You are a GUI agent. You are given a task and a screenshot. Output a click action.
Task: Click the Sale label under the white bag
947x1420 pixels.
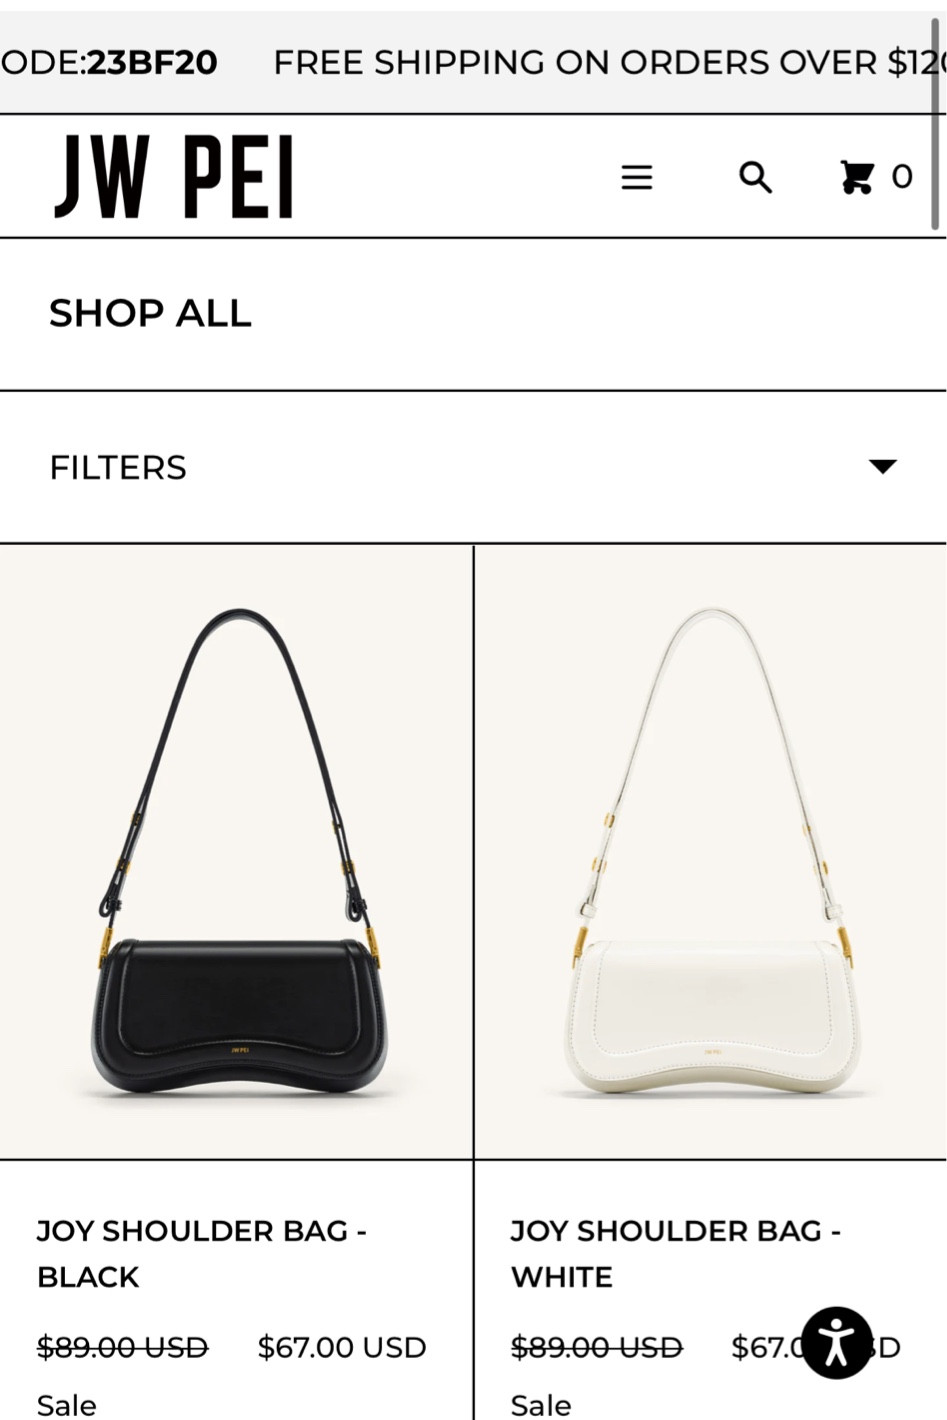[x=541, y=1405]
